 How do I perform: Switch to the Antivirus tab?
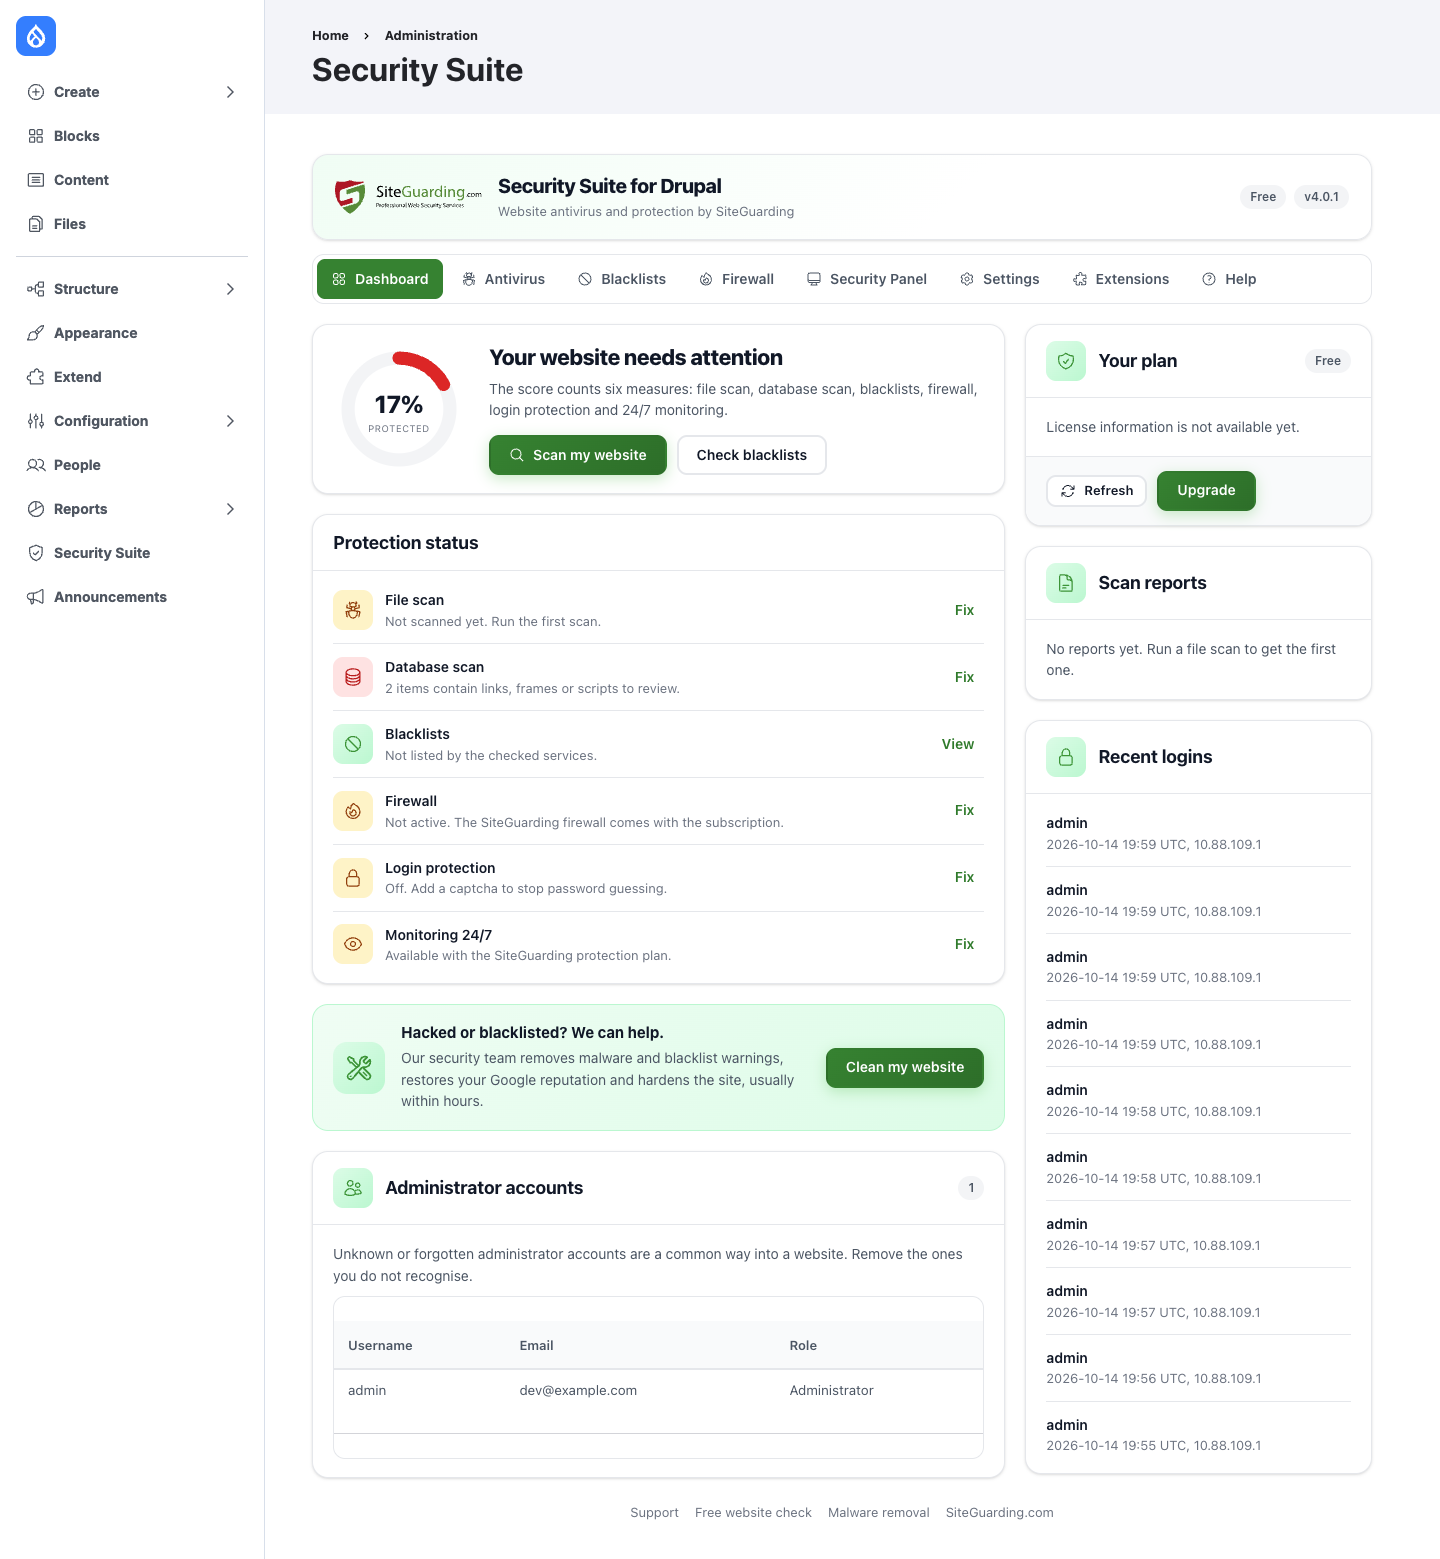504,279
